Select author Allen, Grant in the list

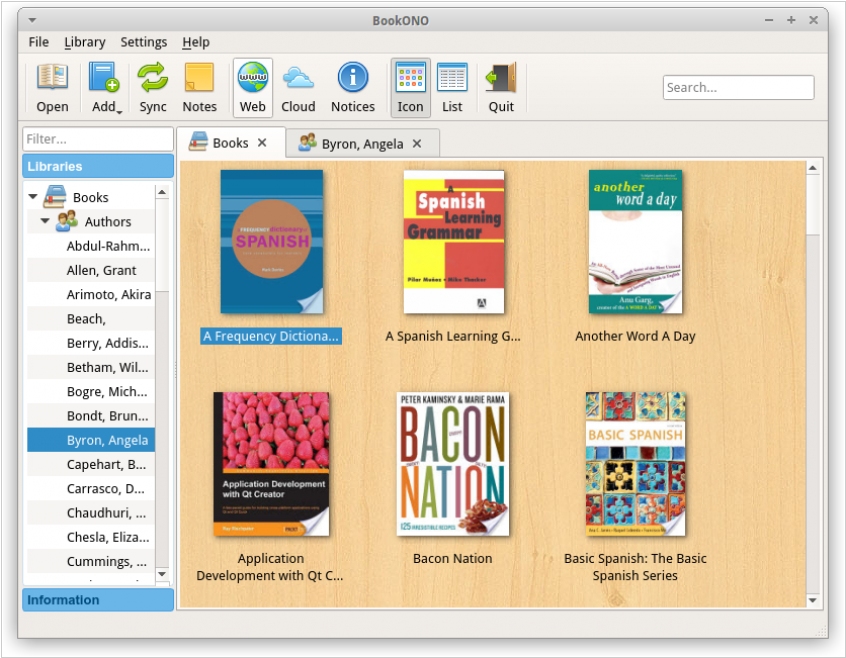tap(101, 270)
